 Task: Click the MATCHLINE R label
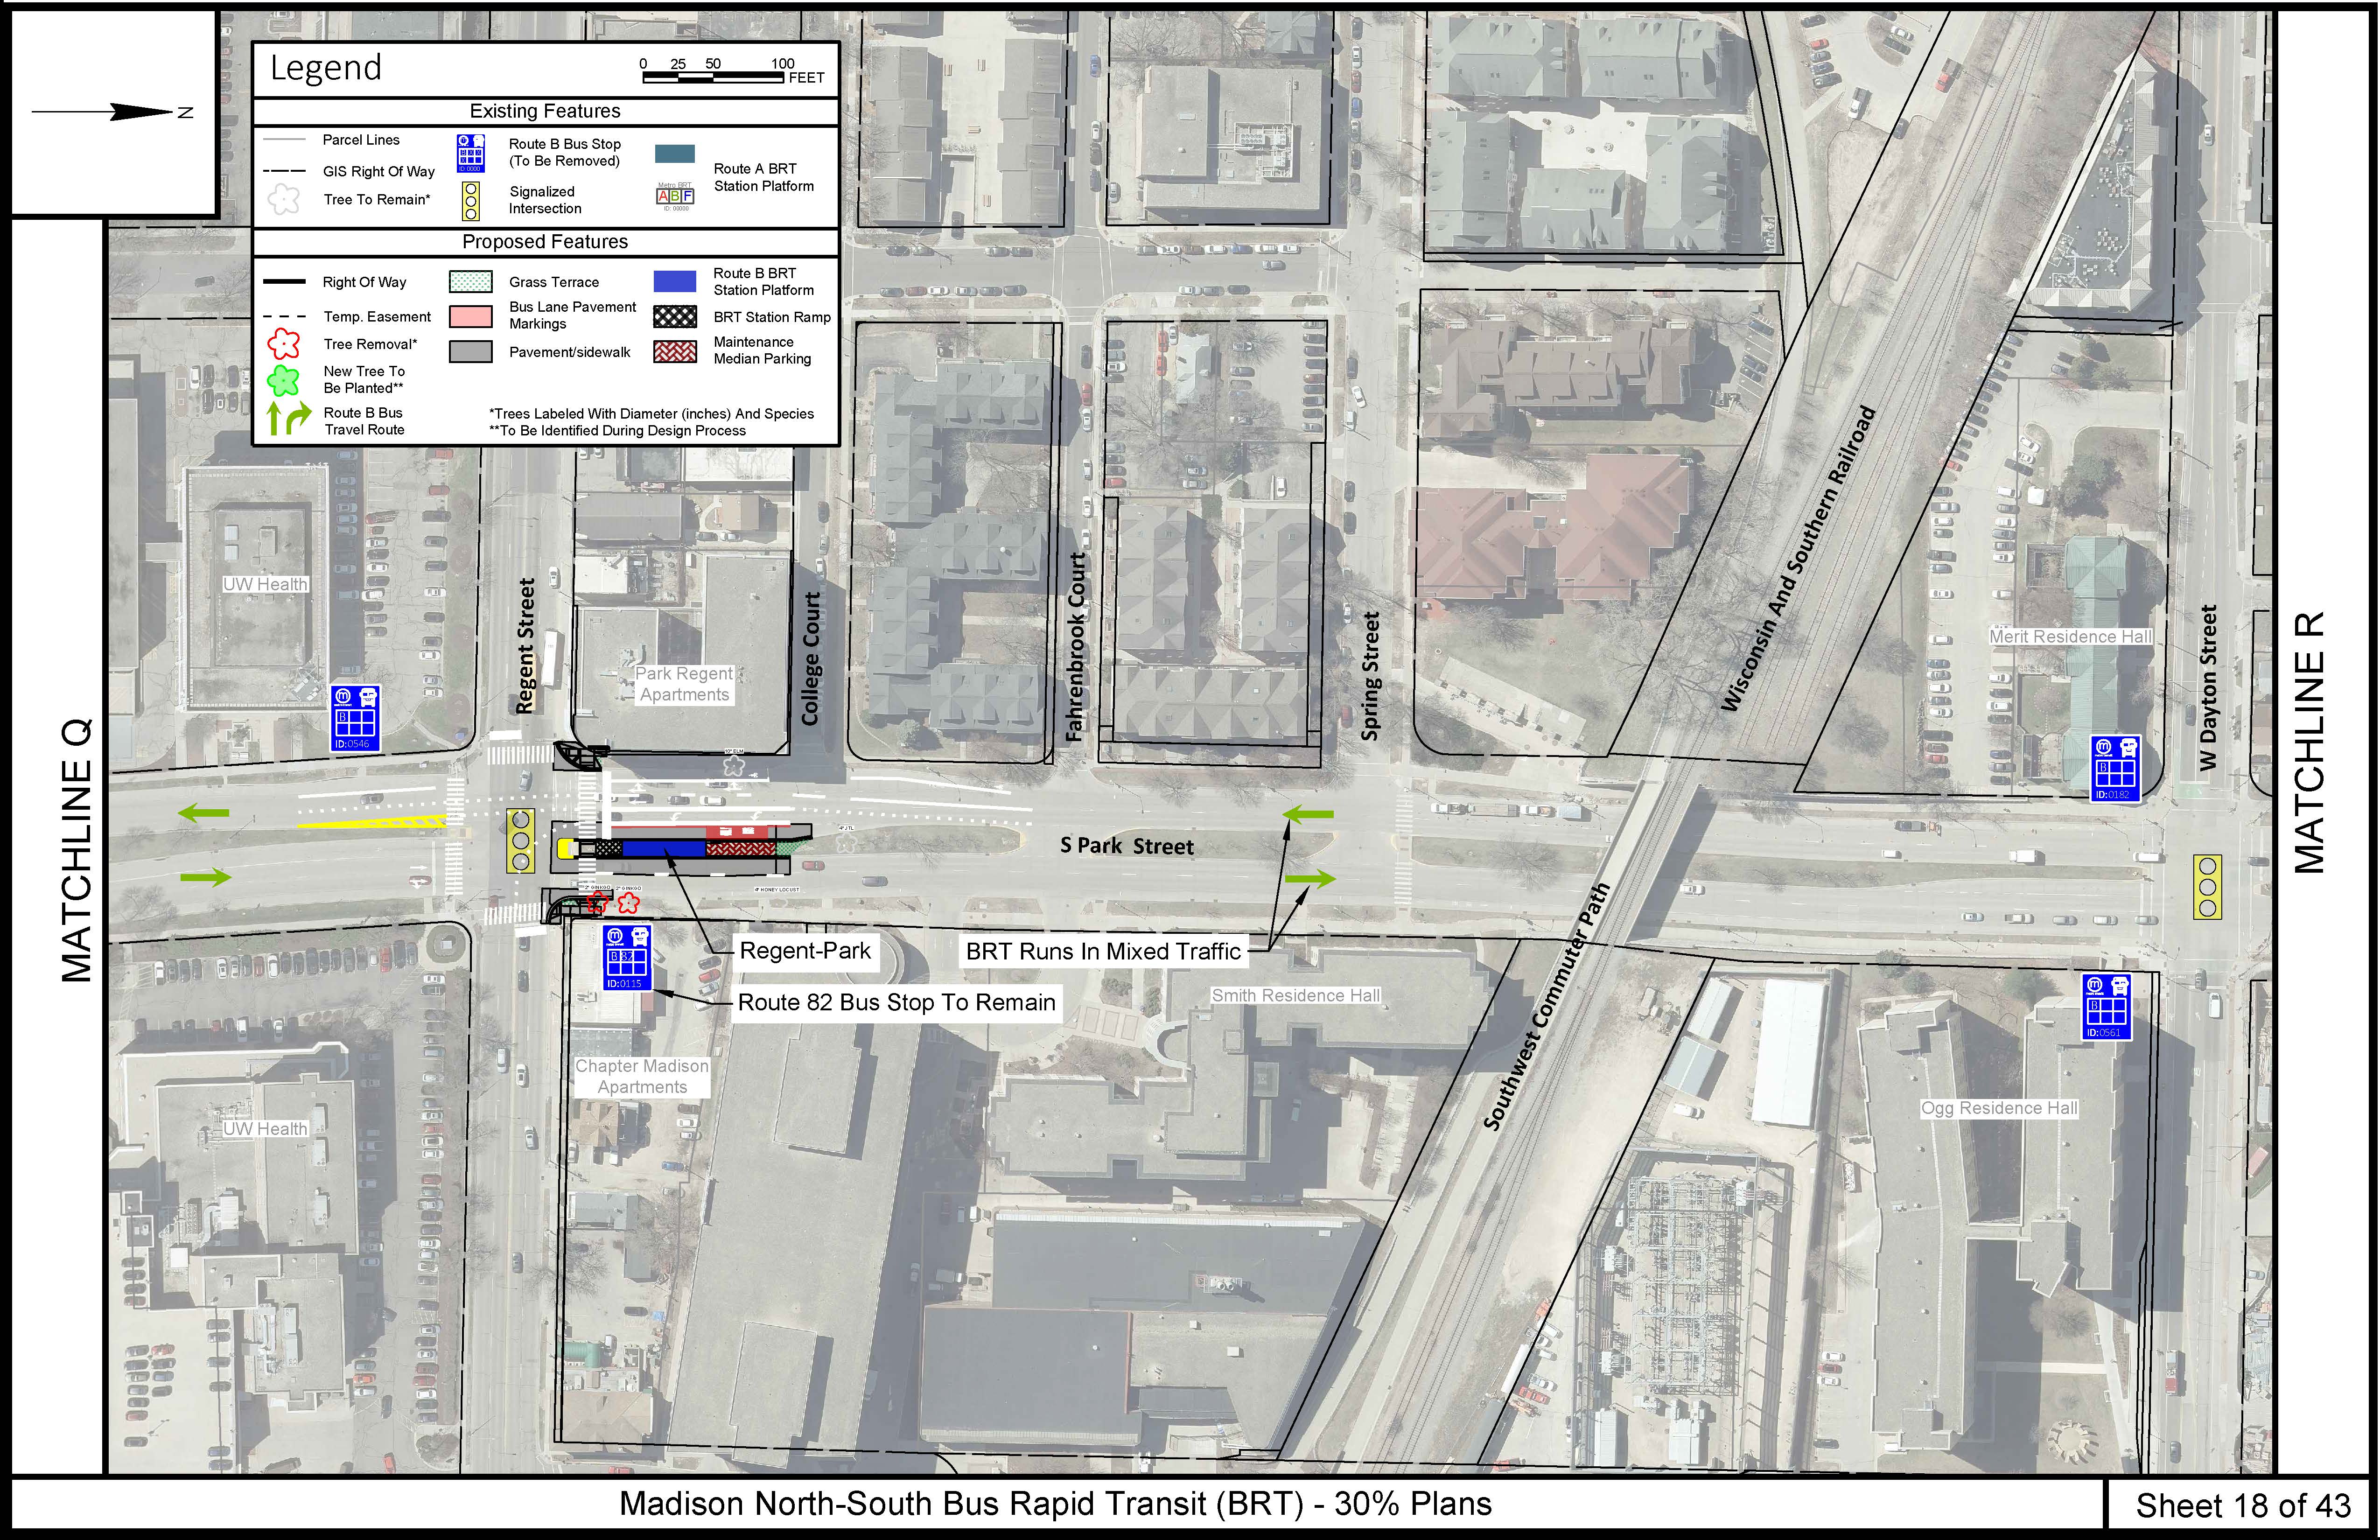pos(2309,742)
